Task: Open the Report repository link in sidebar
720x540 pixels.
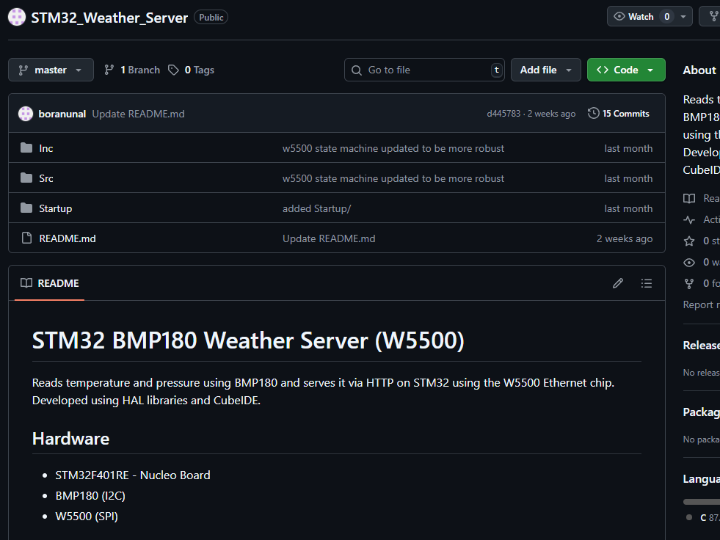Action: click(701, 304)
